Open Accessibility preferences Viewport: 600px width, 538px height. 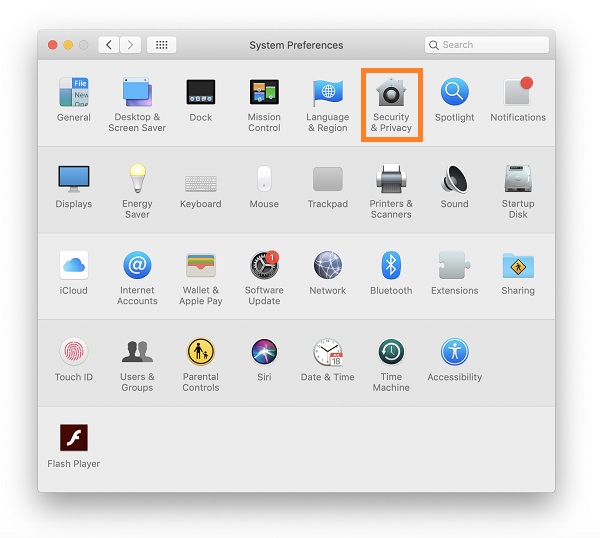tap(454, 353)
